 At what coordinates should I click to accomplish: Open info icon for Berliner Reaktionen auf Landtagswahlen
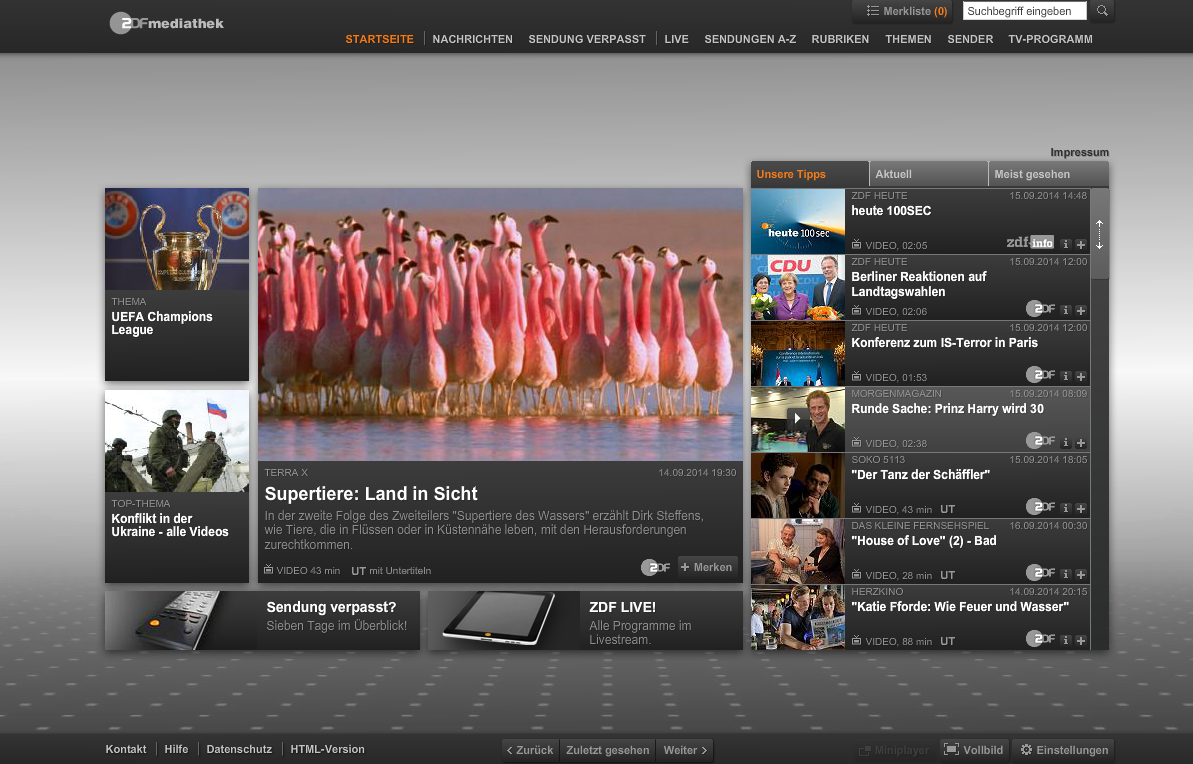(x=1065, y=310)
